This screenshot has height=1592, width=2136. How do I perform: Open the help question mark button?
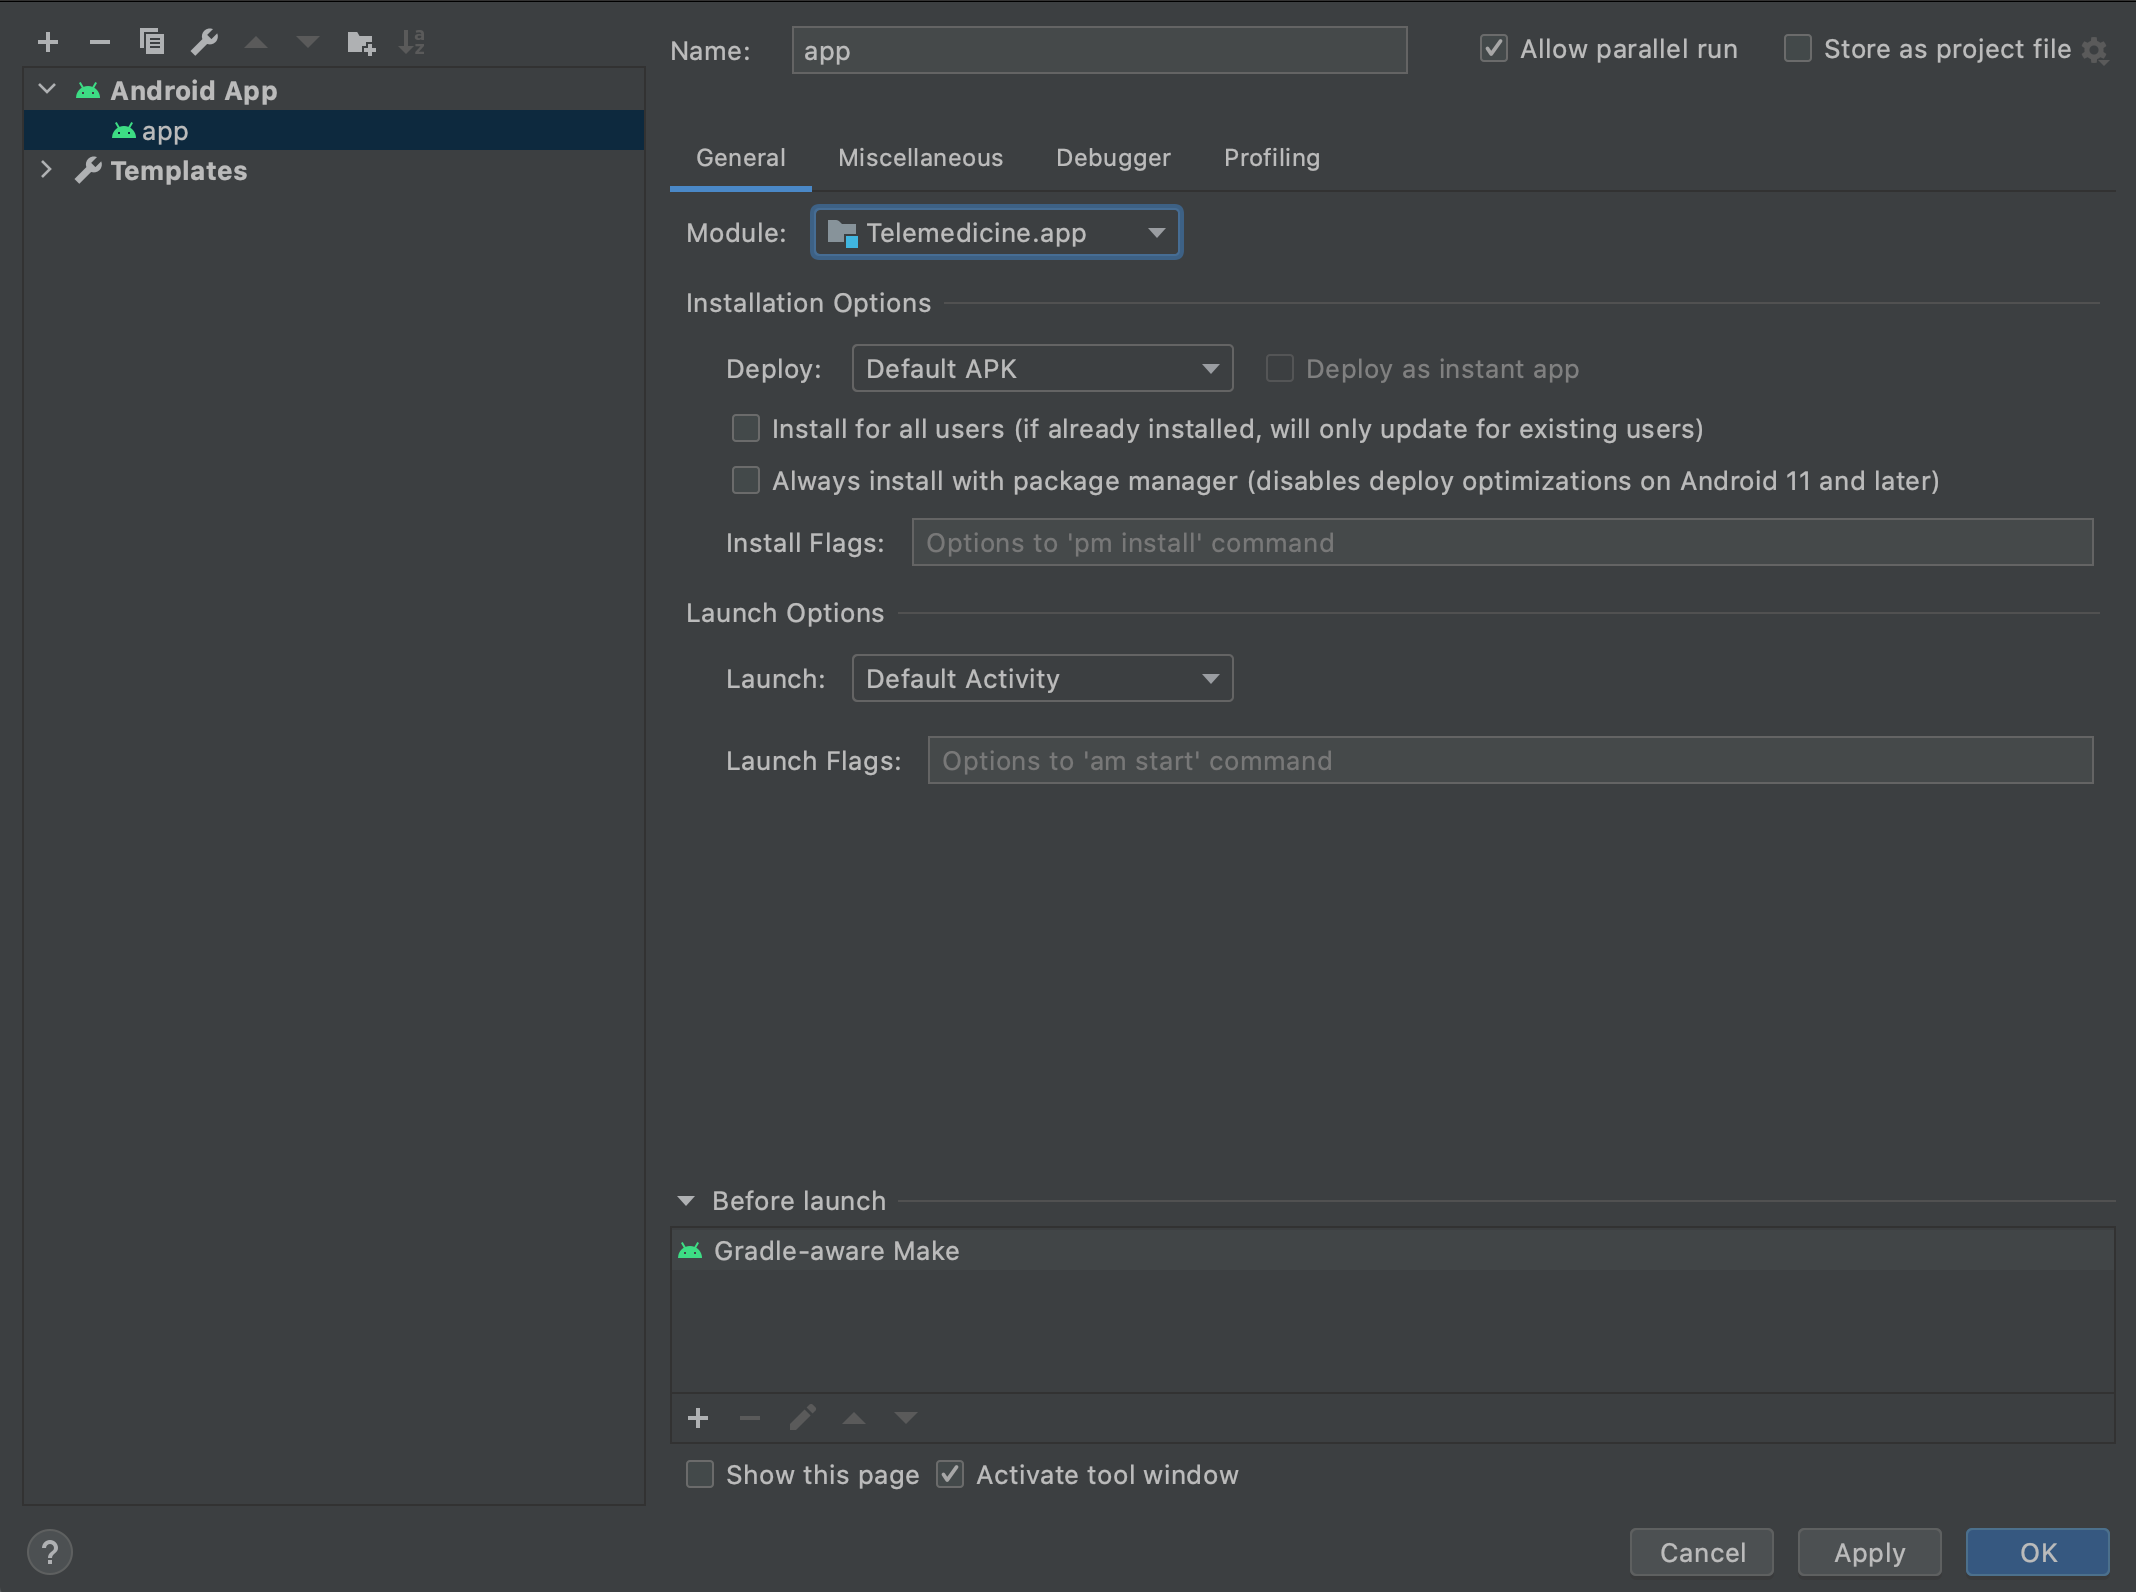click(50, 1552)
